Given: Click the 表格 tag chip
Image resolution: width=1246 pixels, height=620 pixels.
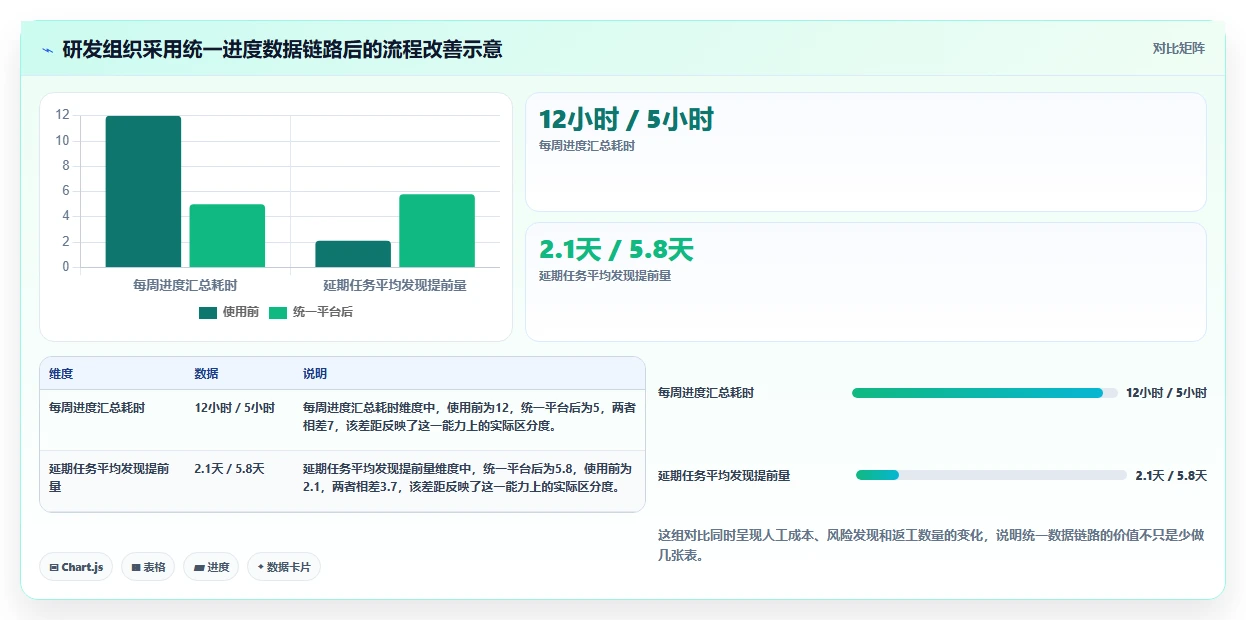Looking at the screenshot, I should (148, 567).
